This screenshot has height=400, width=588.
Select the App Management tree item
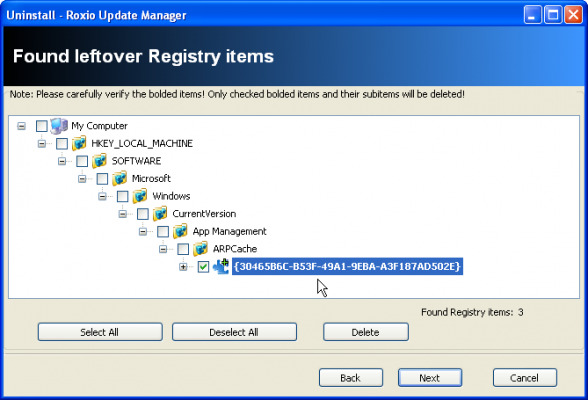click(x=230, y=231)
